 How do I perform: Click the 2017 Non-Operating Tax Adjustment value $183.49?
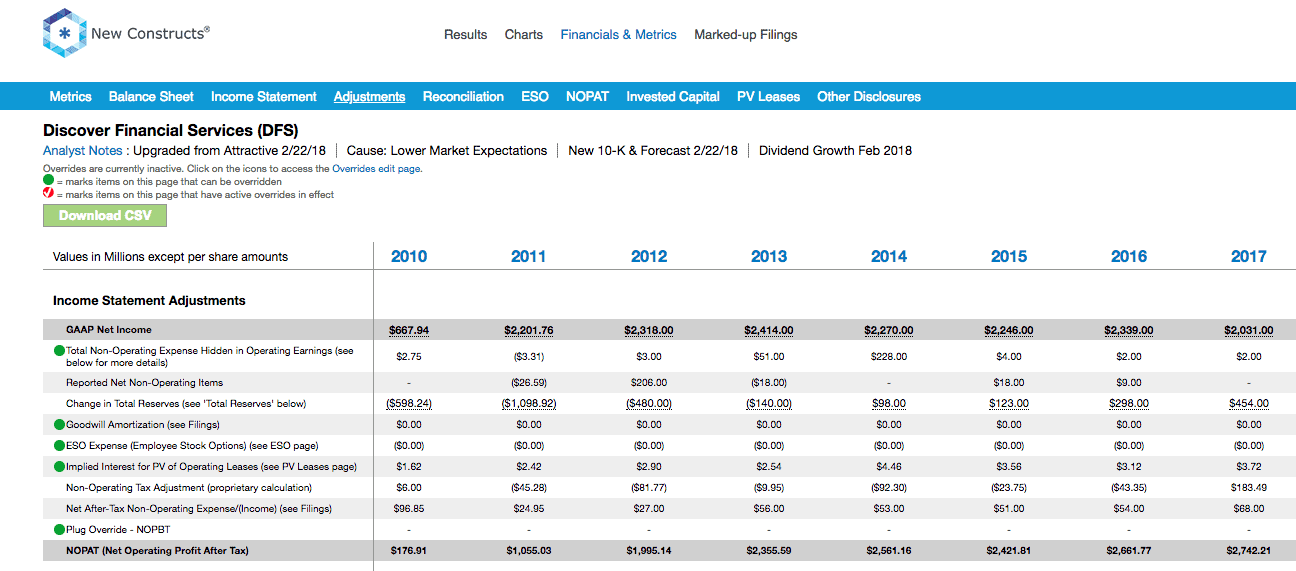(1249, 488)
